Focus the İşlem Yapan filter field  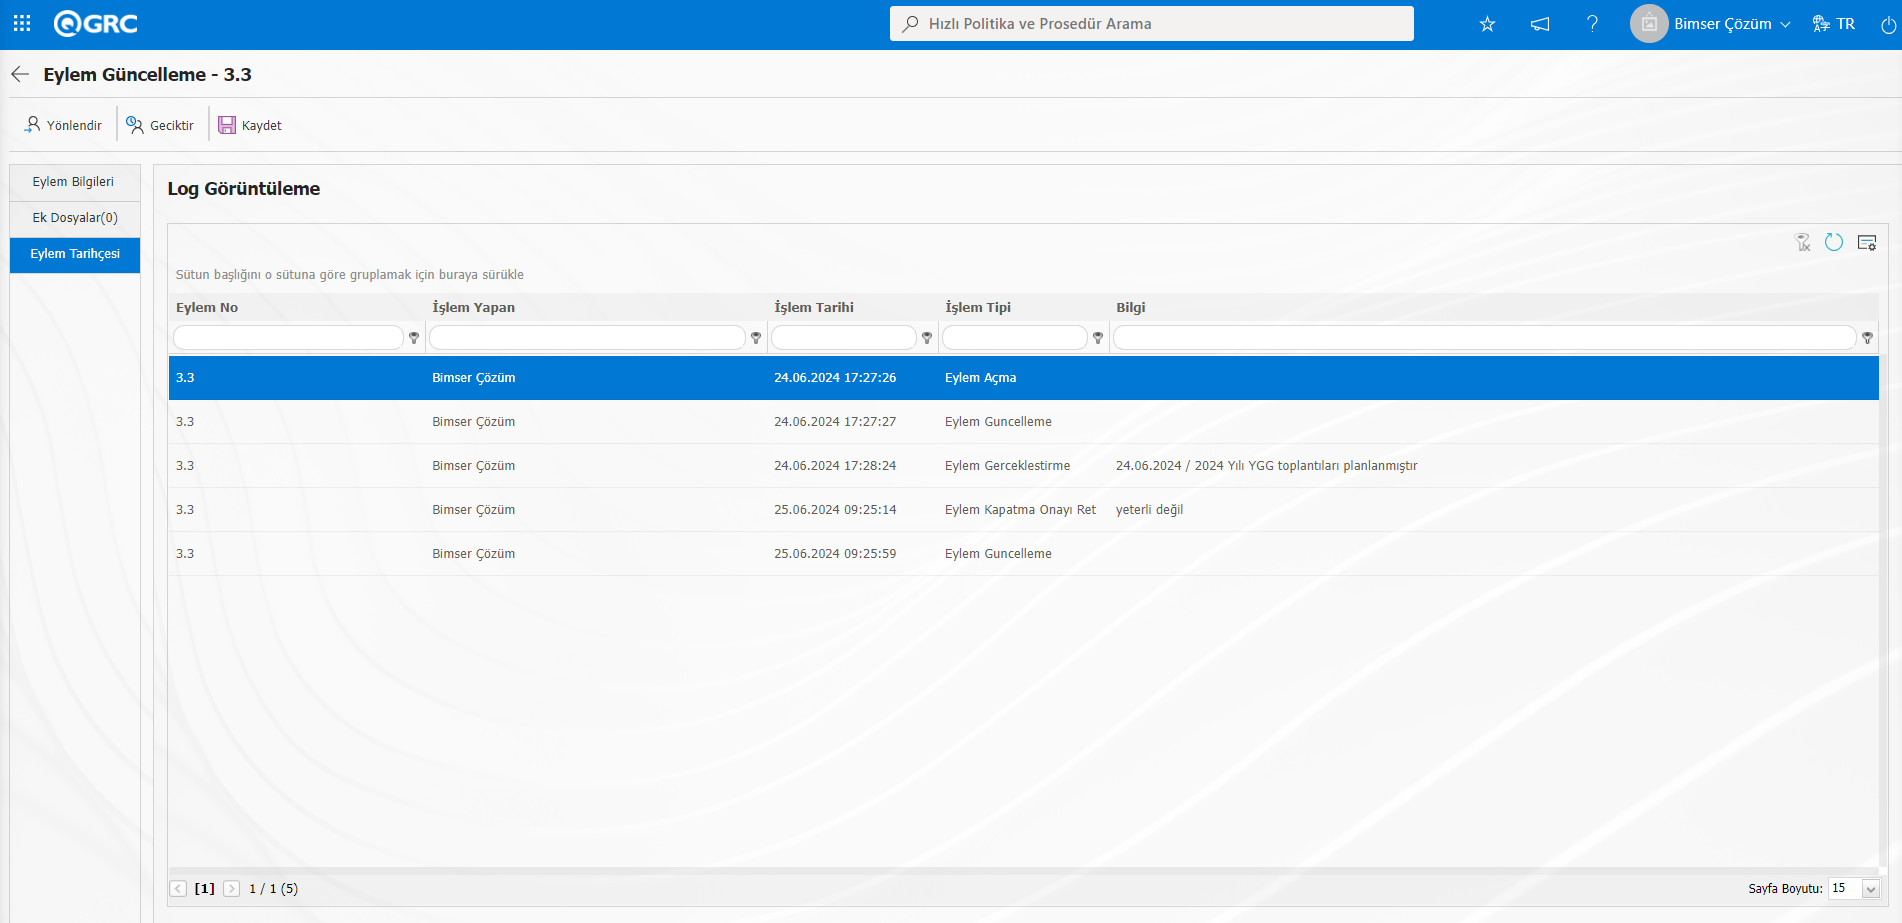[x=587, y=338]
